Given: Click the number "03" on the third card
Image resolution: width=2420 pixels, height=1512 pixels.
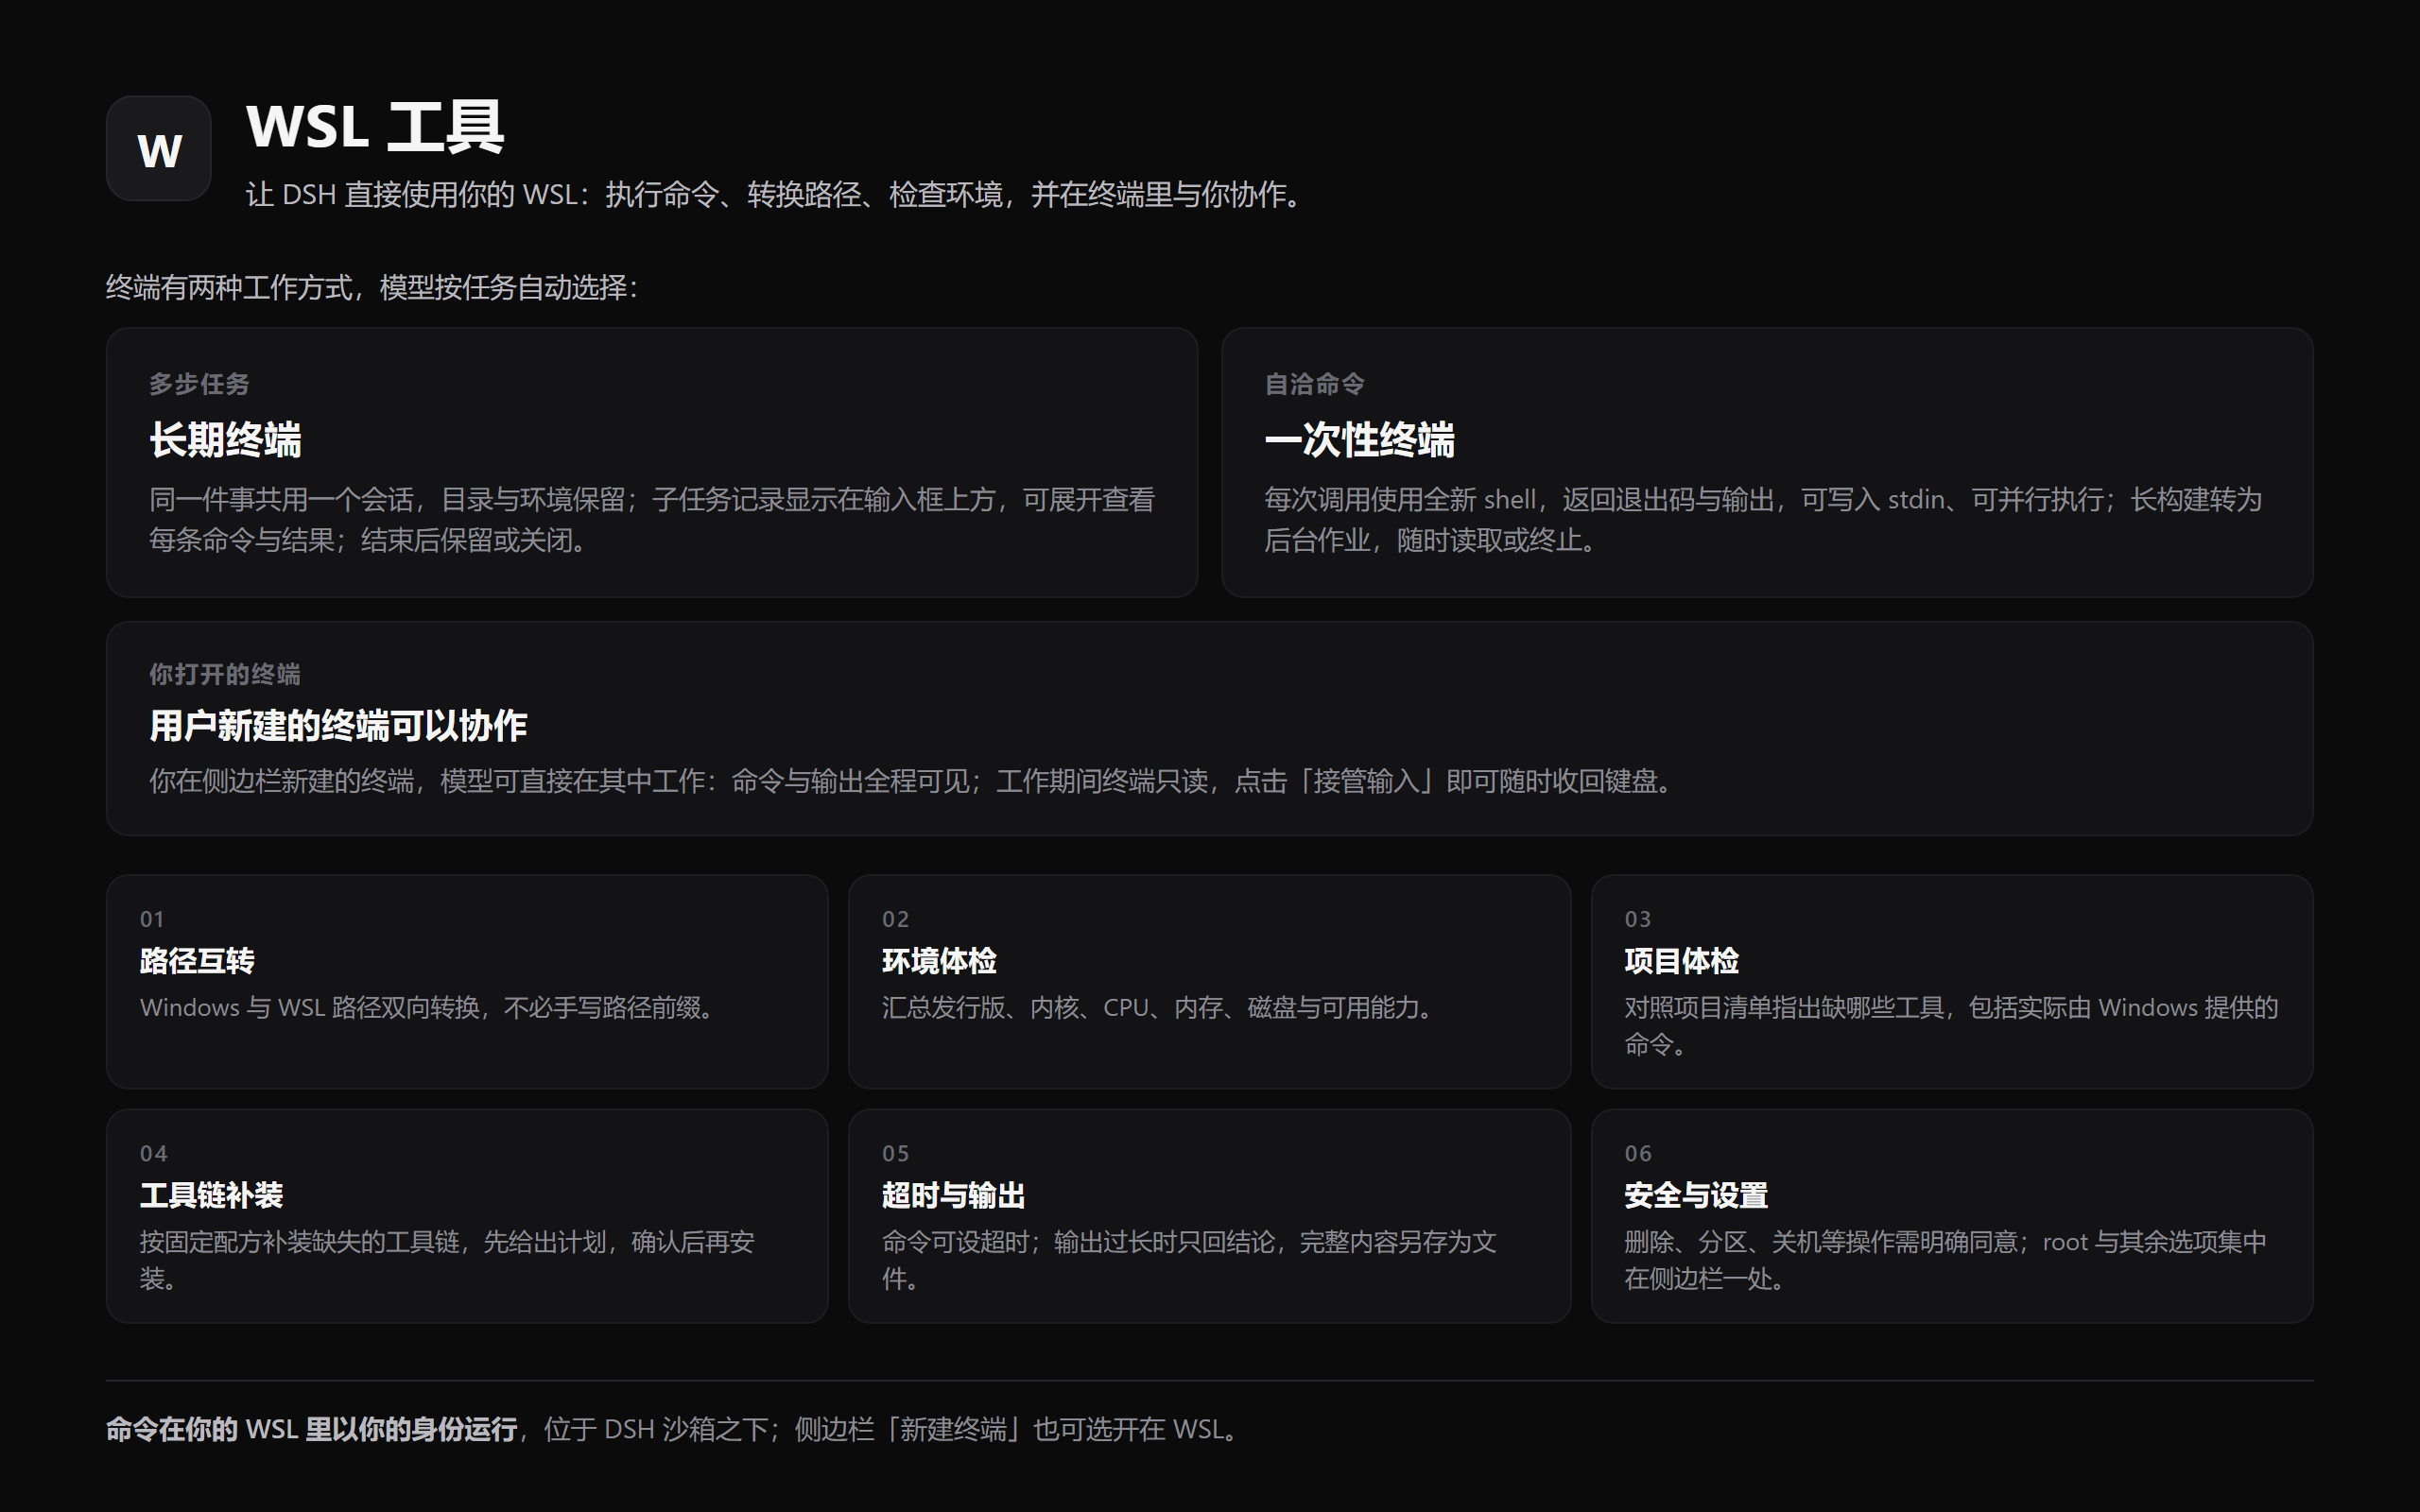Looking at the screenshot, I should point(1637,919).
